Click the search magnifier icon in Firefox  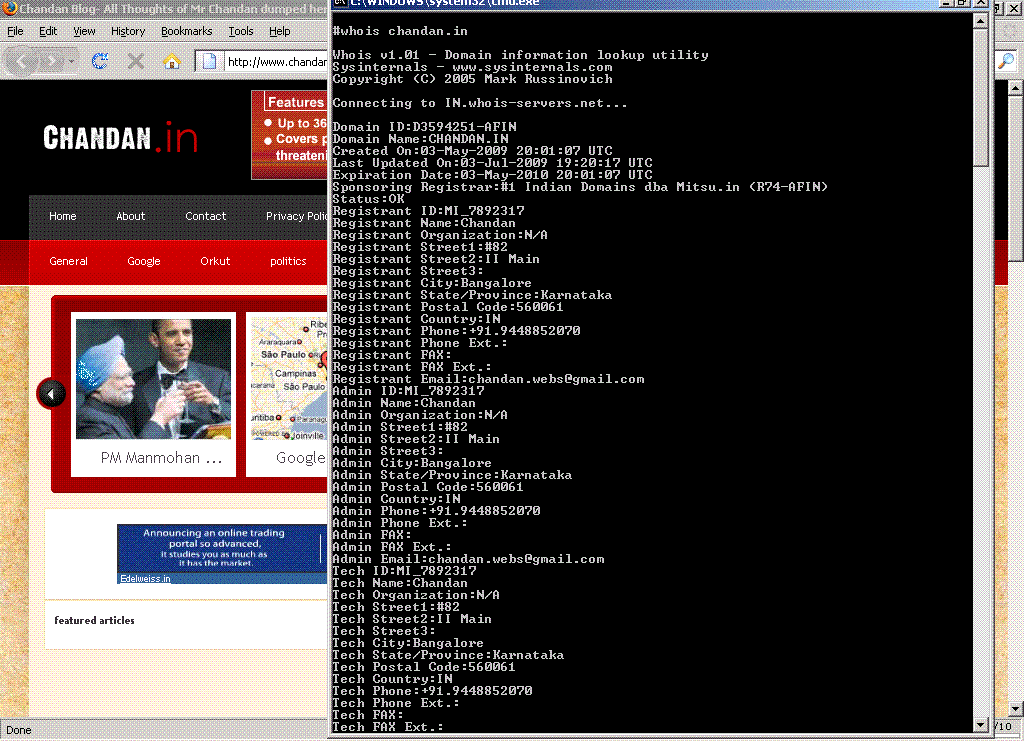point(1006,61)
